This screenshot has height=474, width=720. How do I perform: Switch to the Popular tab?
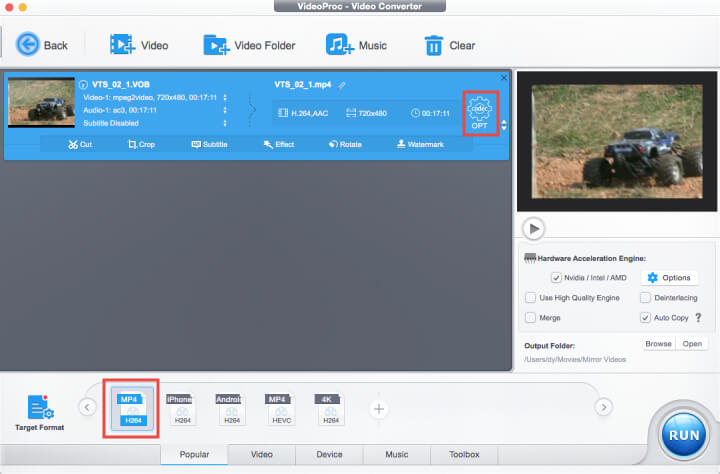[194, 454]
